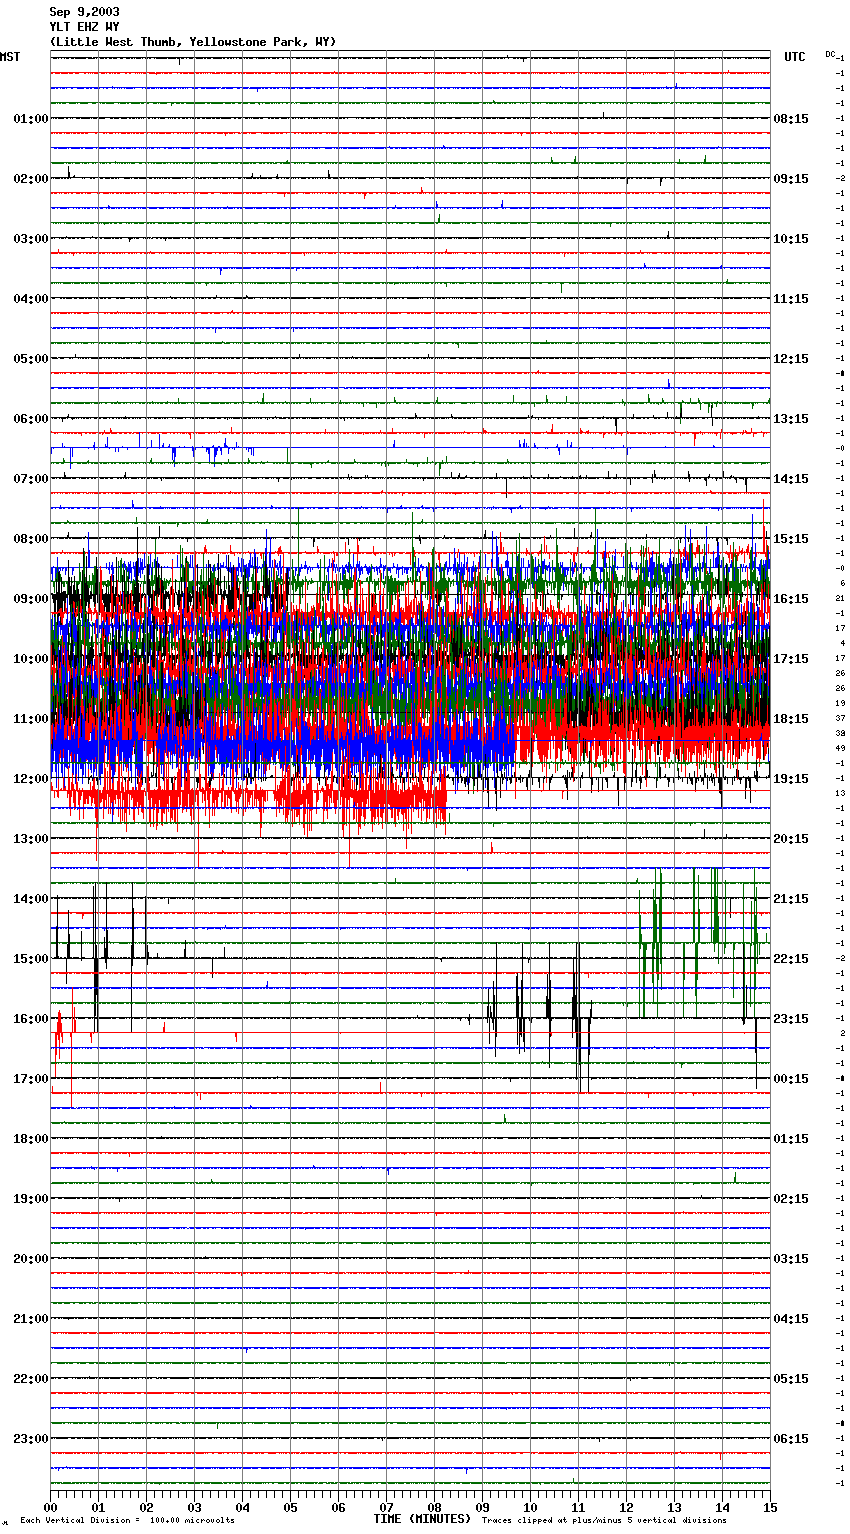Click the "MST" axis header
Viewport: 850px width, 1534px height.
click(10, 57)
